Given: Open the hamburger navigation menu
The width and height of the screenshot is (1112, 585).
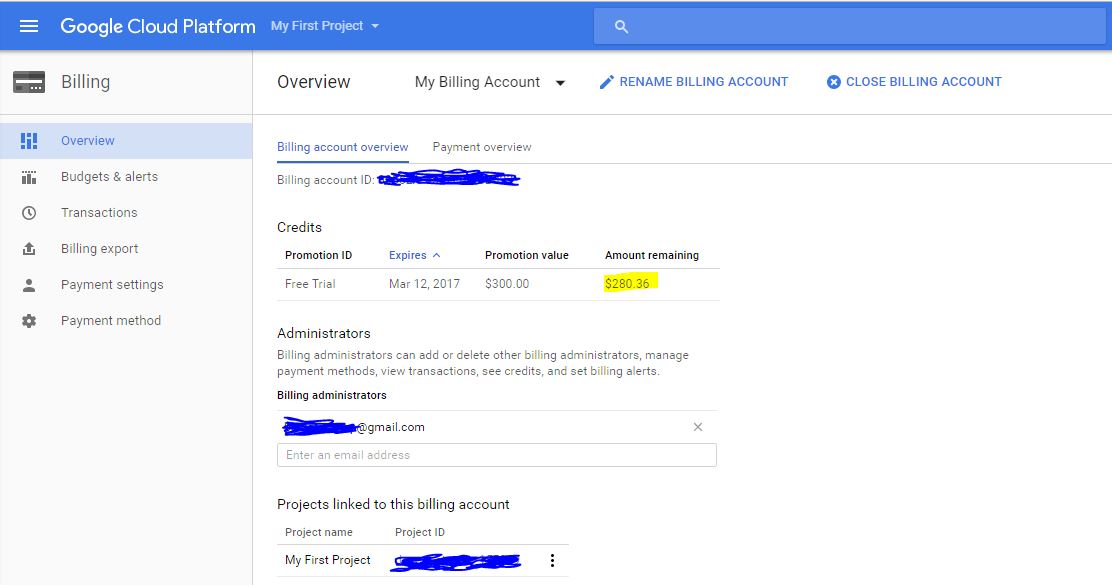Looking at the screenshot, I should (29, 26).
